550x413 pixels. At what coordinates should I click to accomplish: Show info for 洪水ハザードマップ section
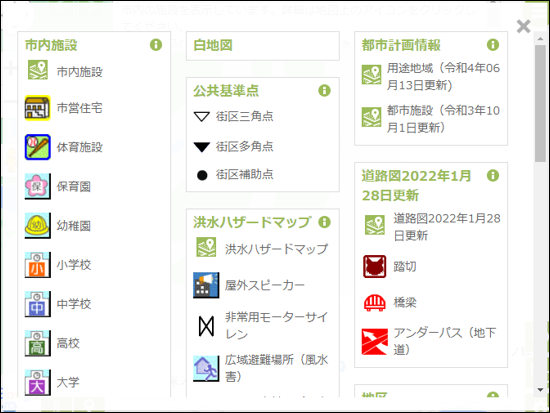tap(324, 222)
